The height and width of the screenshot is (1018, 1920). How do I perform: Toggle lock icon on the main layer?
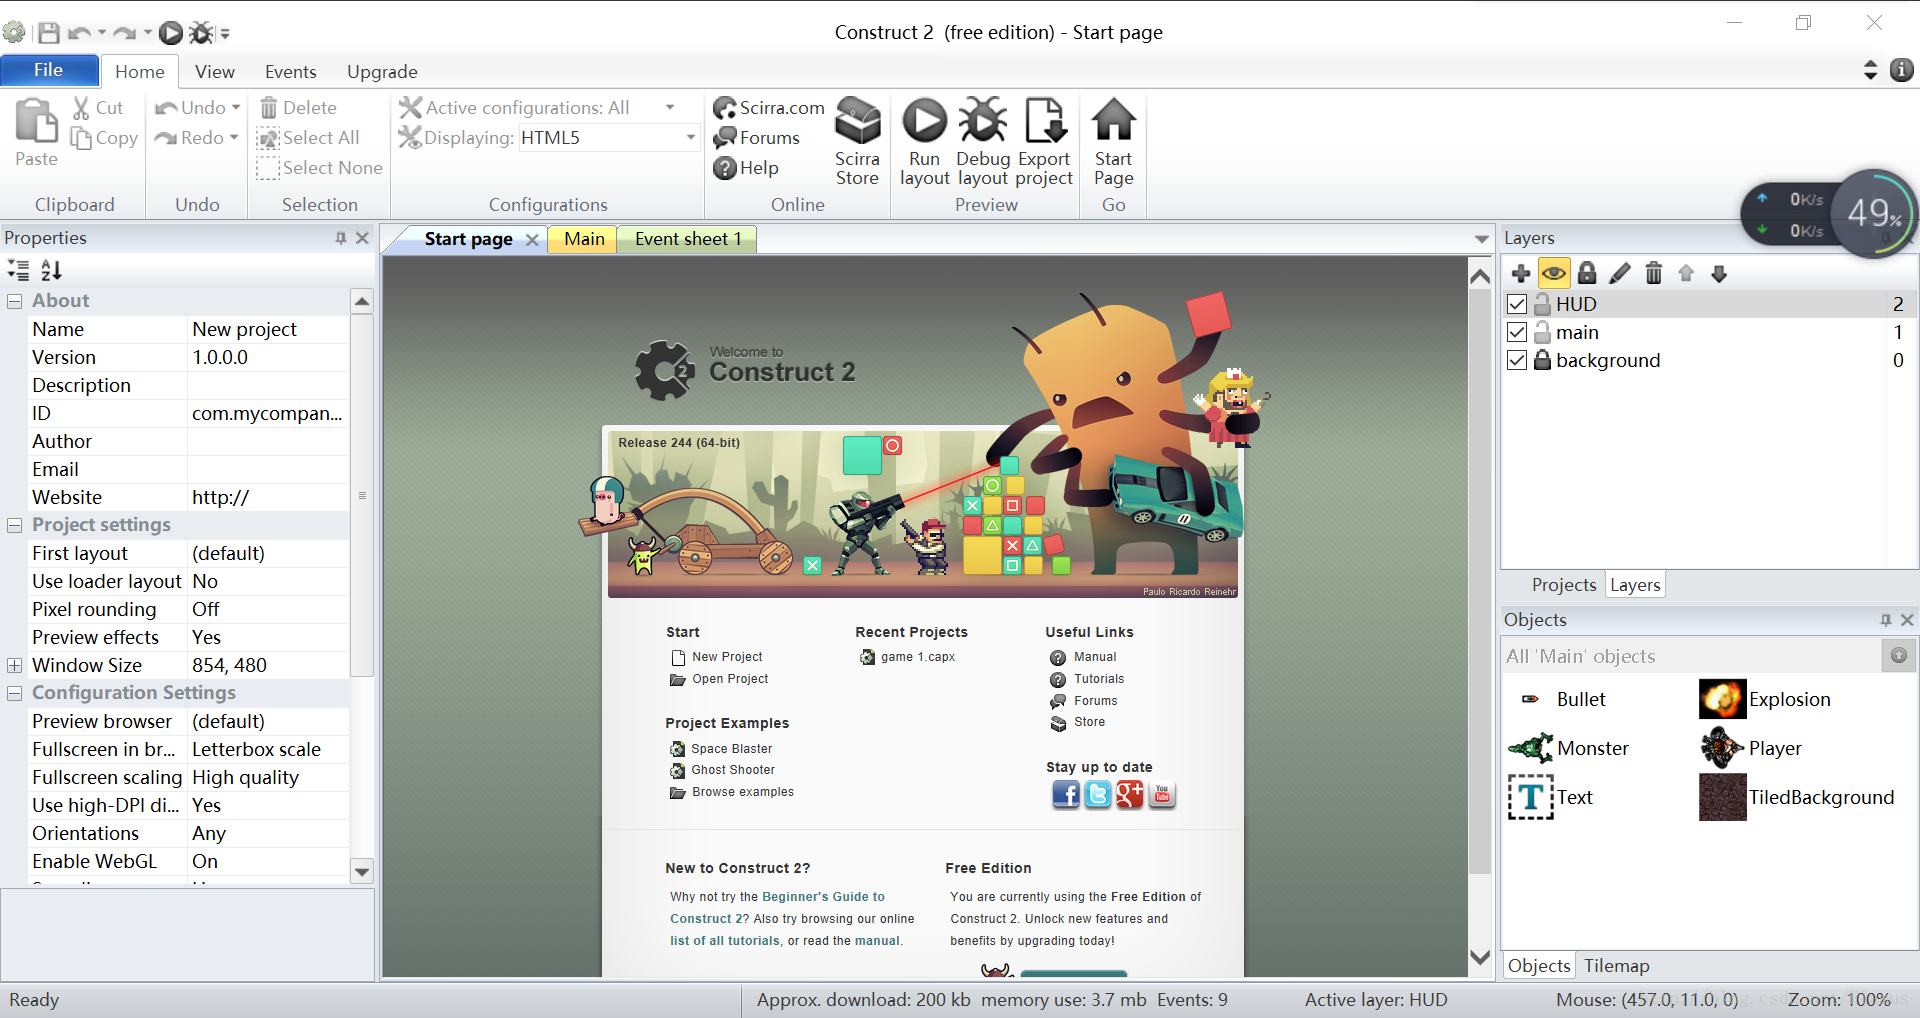[x=1542, y=332]
